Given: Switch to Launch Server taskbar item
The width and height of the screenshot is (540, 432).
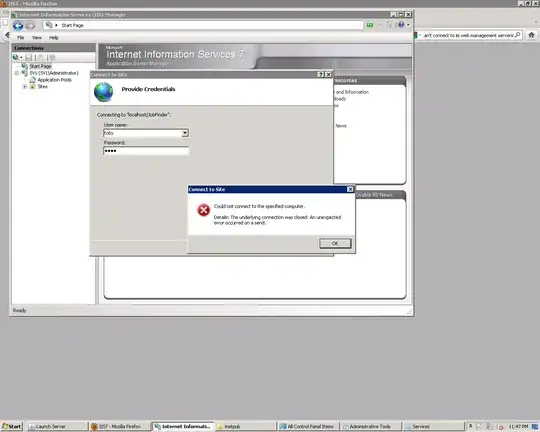Looking at the screenshot, I should point(57,426).
